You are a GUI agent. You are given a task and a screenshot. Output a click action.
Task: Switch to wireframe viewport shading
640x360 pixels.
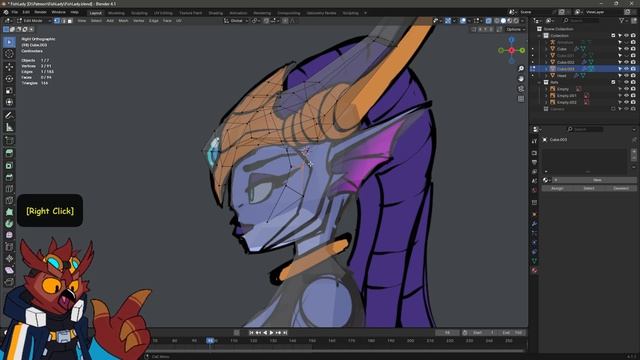click(497, 20)
